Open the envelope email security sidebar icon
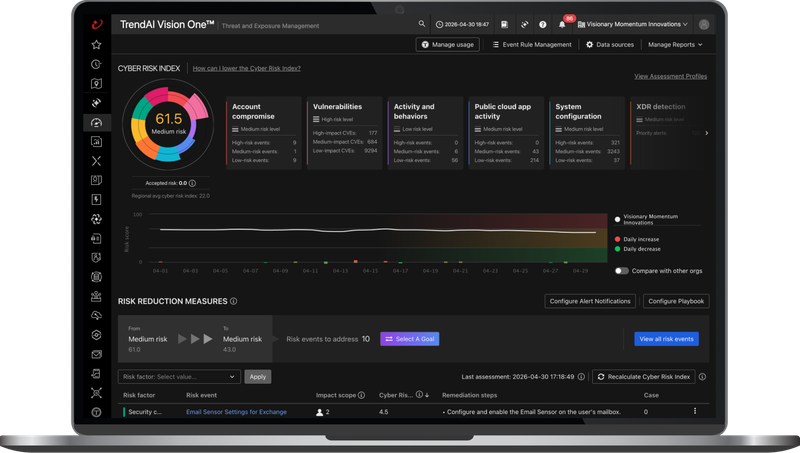The height and width of the screenshot is (453, 800). pos(96,354)
